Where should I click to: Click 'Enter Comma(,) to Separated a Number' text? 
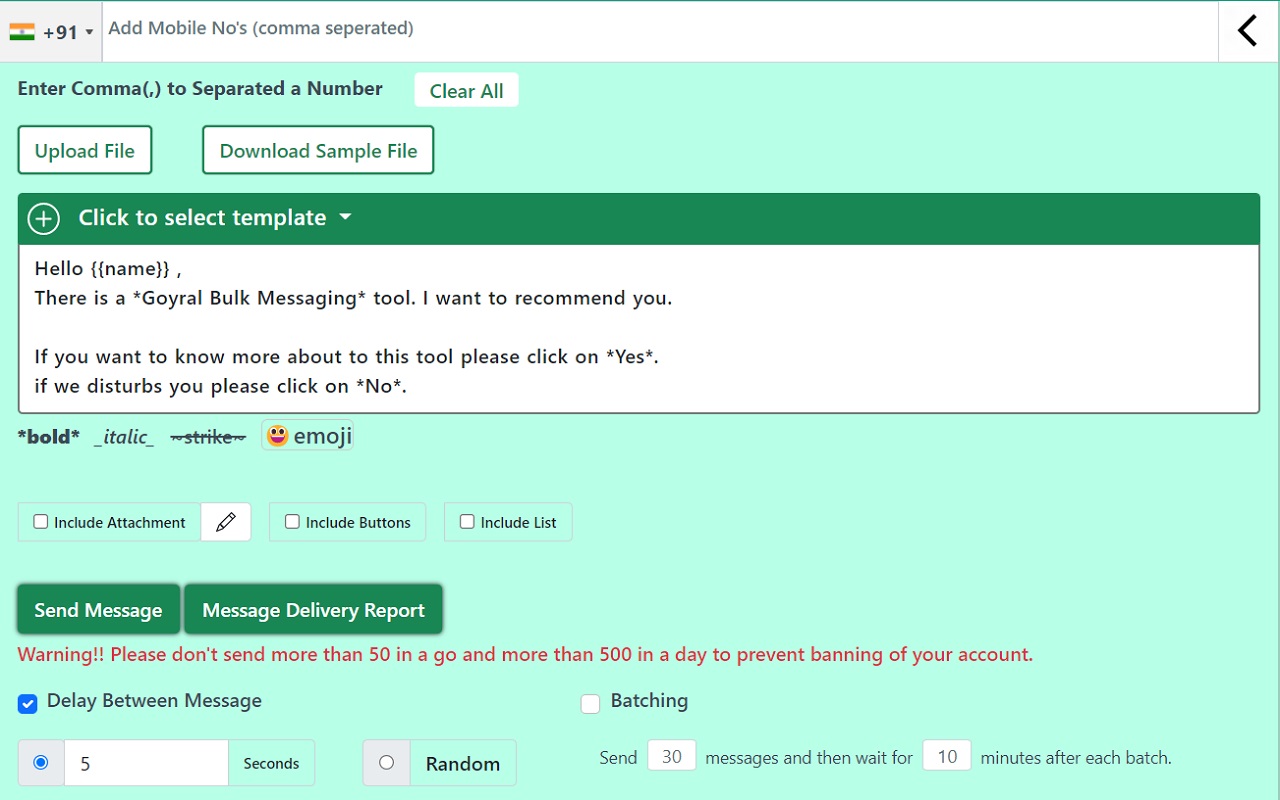(200, 89)
